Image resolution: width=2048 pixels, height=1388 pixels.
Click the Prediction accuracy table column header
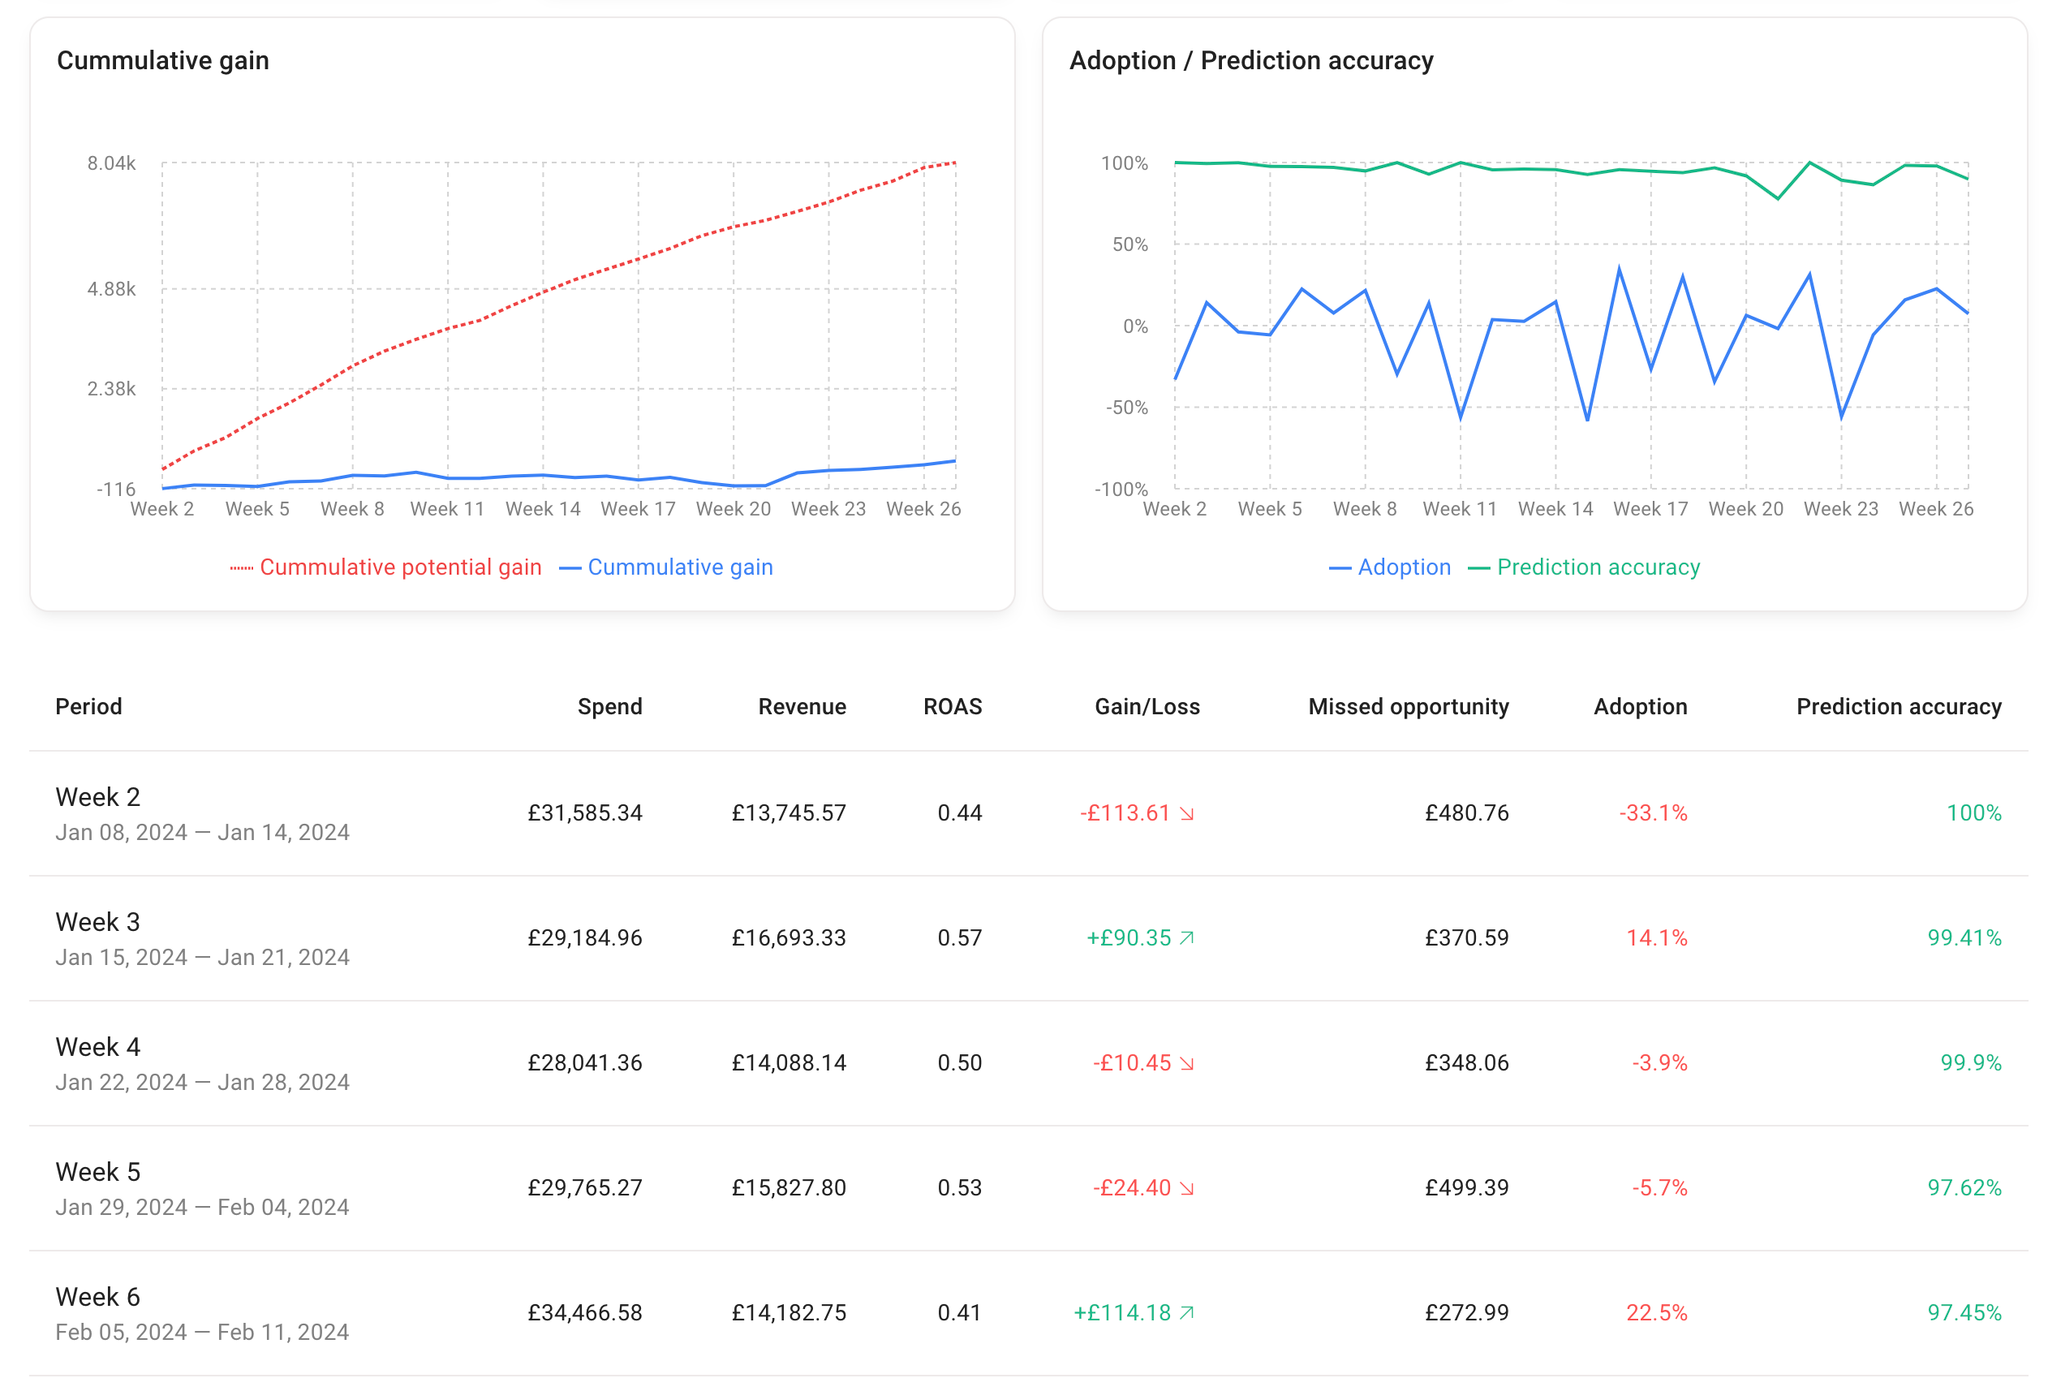tap(1899, 707)
